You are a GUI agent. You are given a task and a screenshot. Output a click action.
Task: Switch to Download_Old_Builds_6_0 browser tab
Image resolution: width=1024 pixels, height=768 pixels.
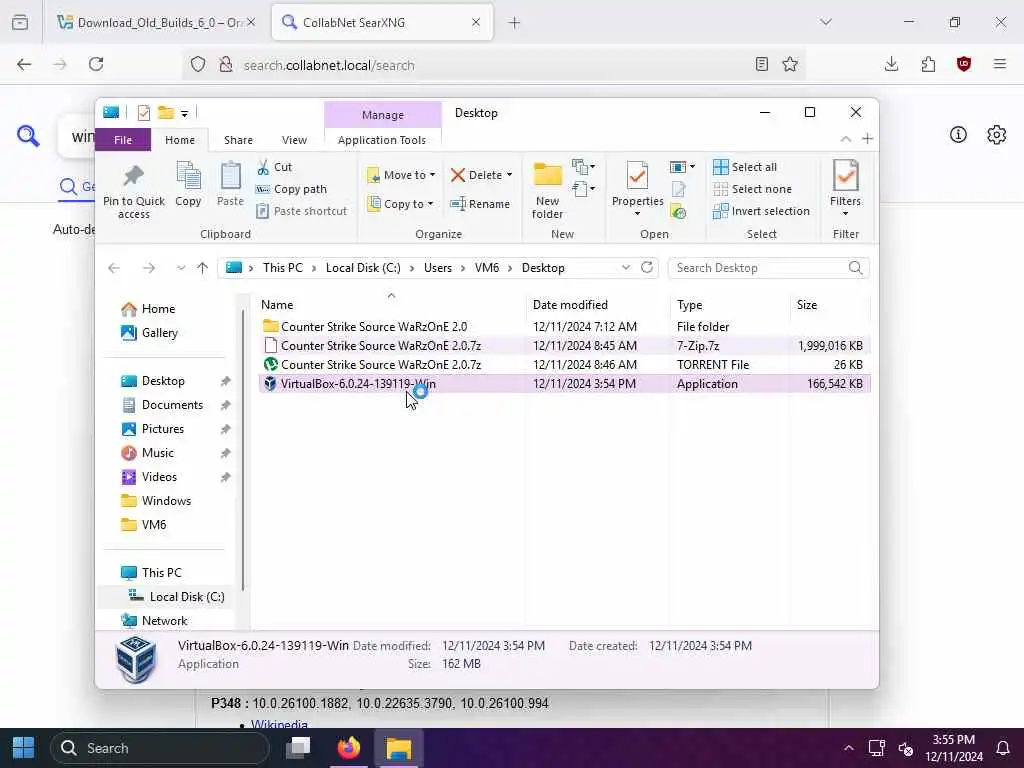155,23
